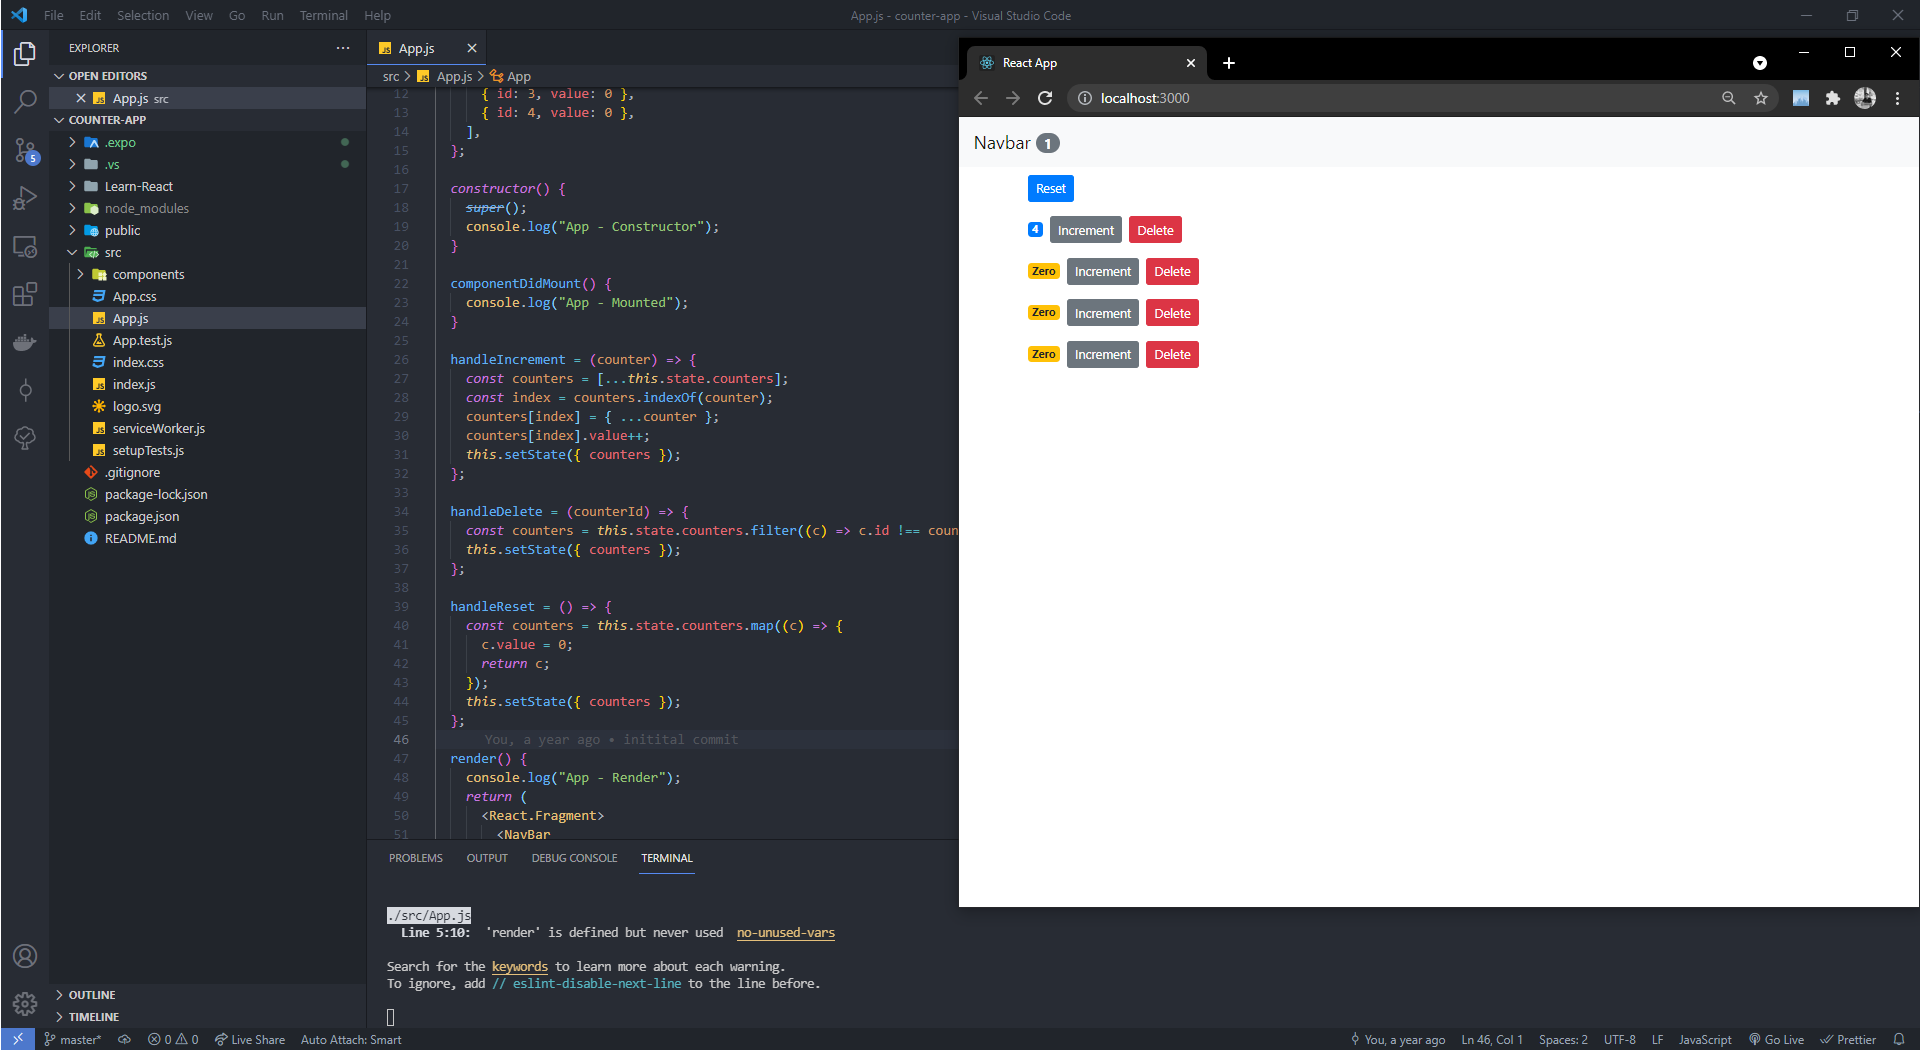
Task: Open the Source Control view
Action: [x=25, y=150]
